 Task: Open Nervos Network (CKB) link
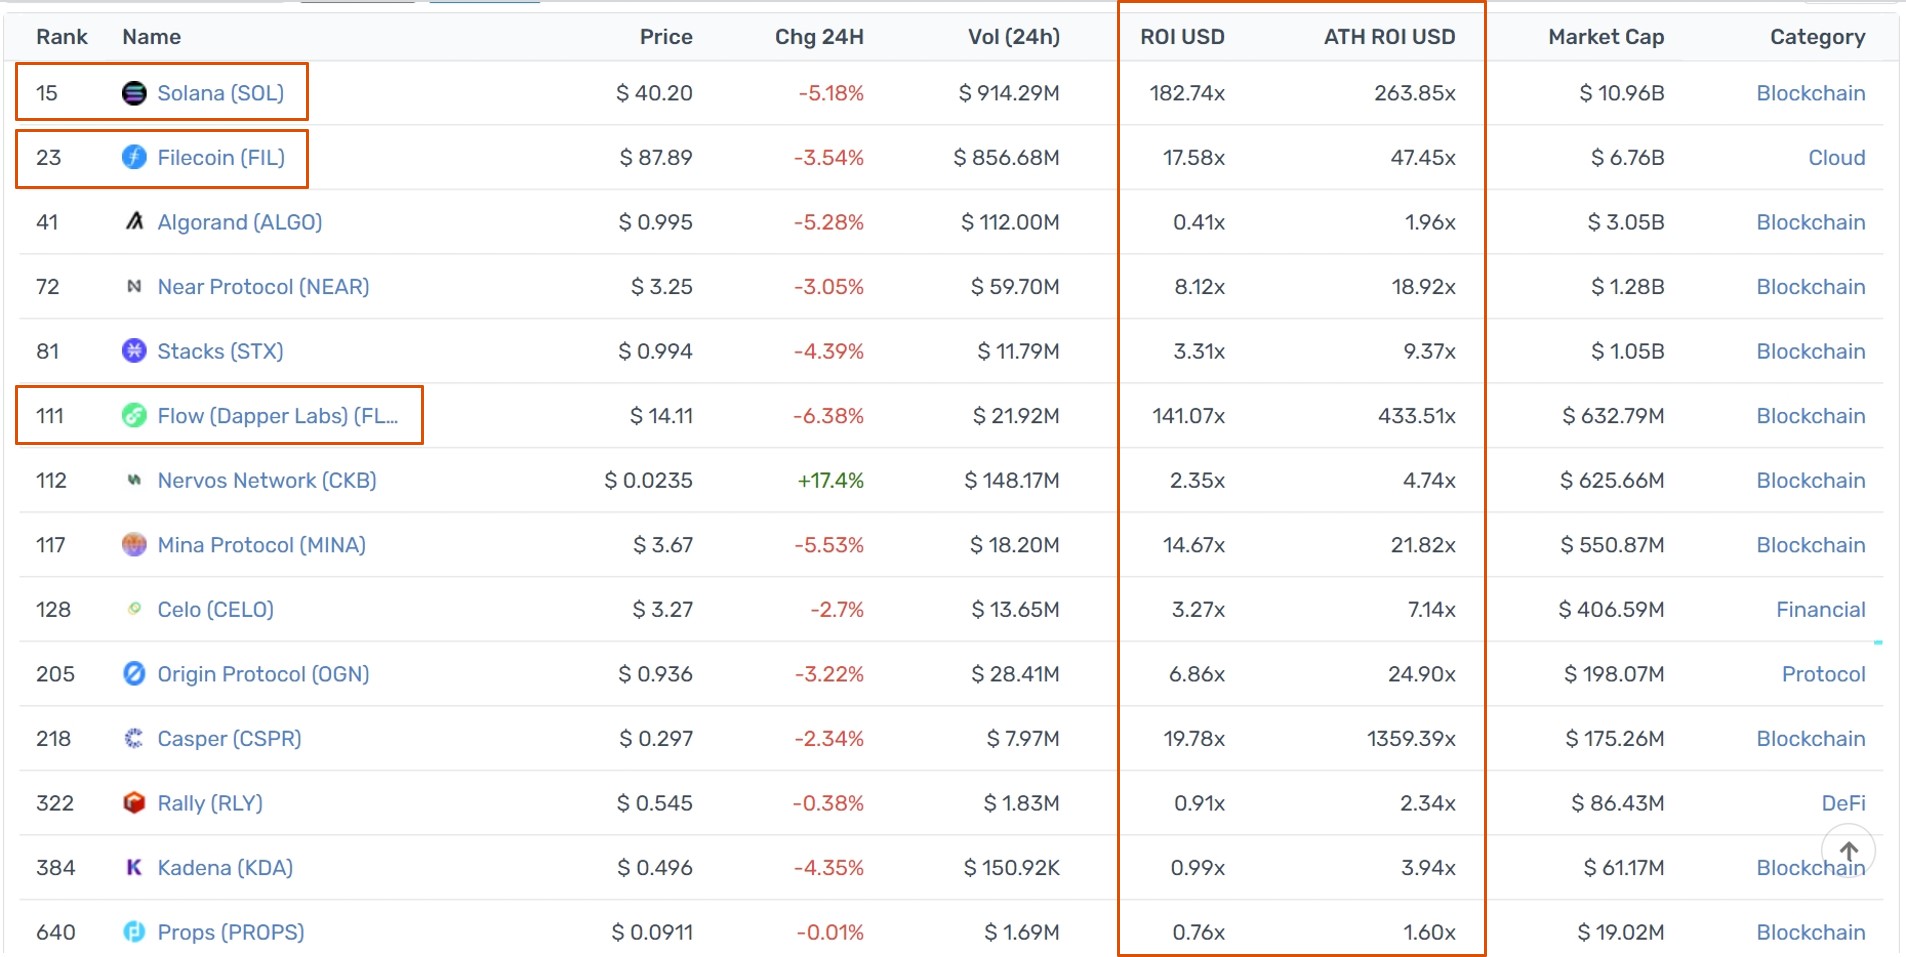click(x=267, y=480)
